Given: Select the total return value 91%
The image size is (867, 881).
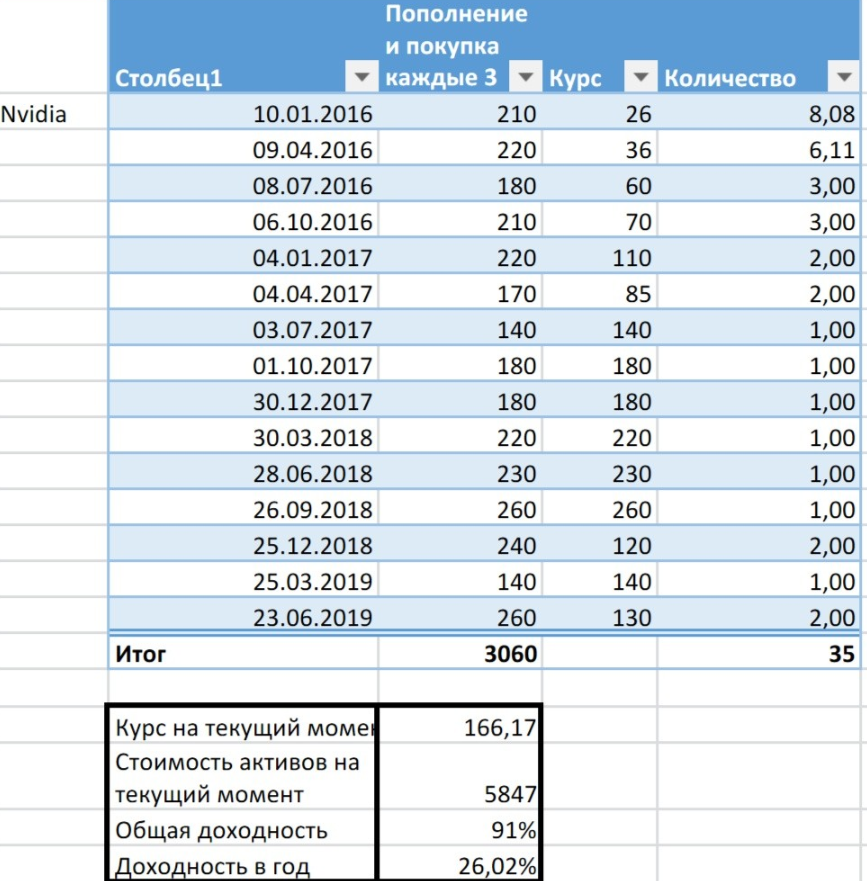Looking at the screenshot, I should (459, 829).
